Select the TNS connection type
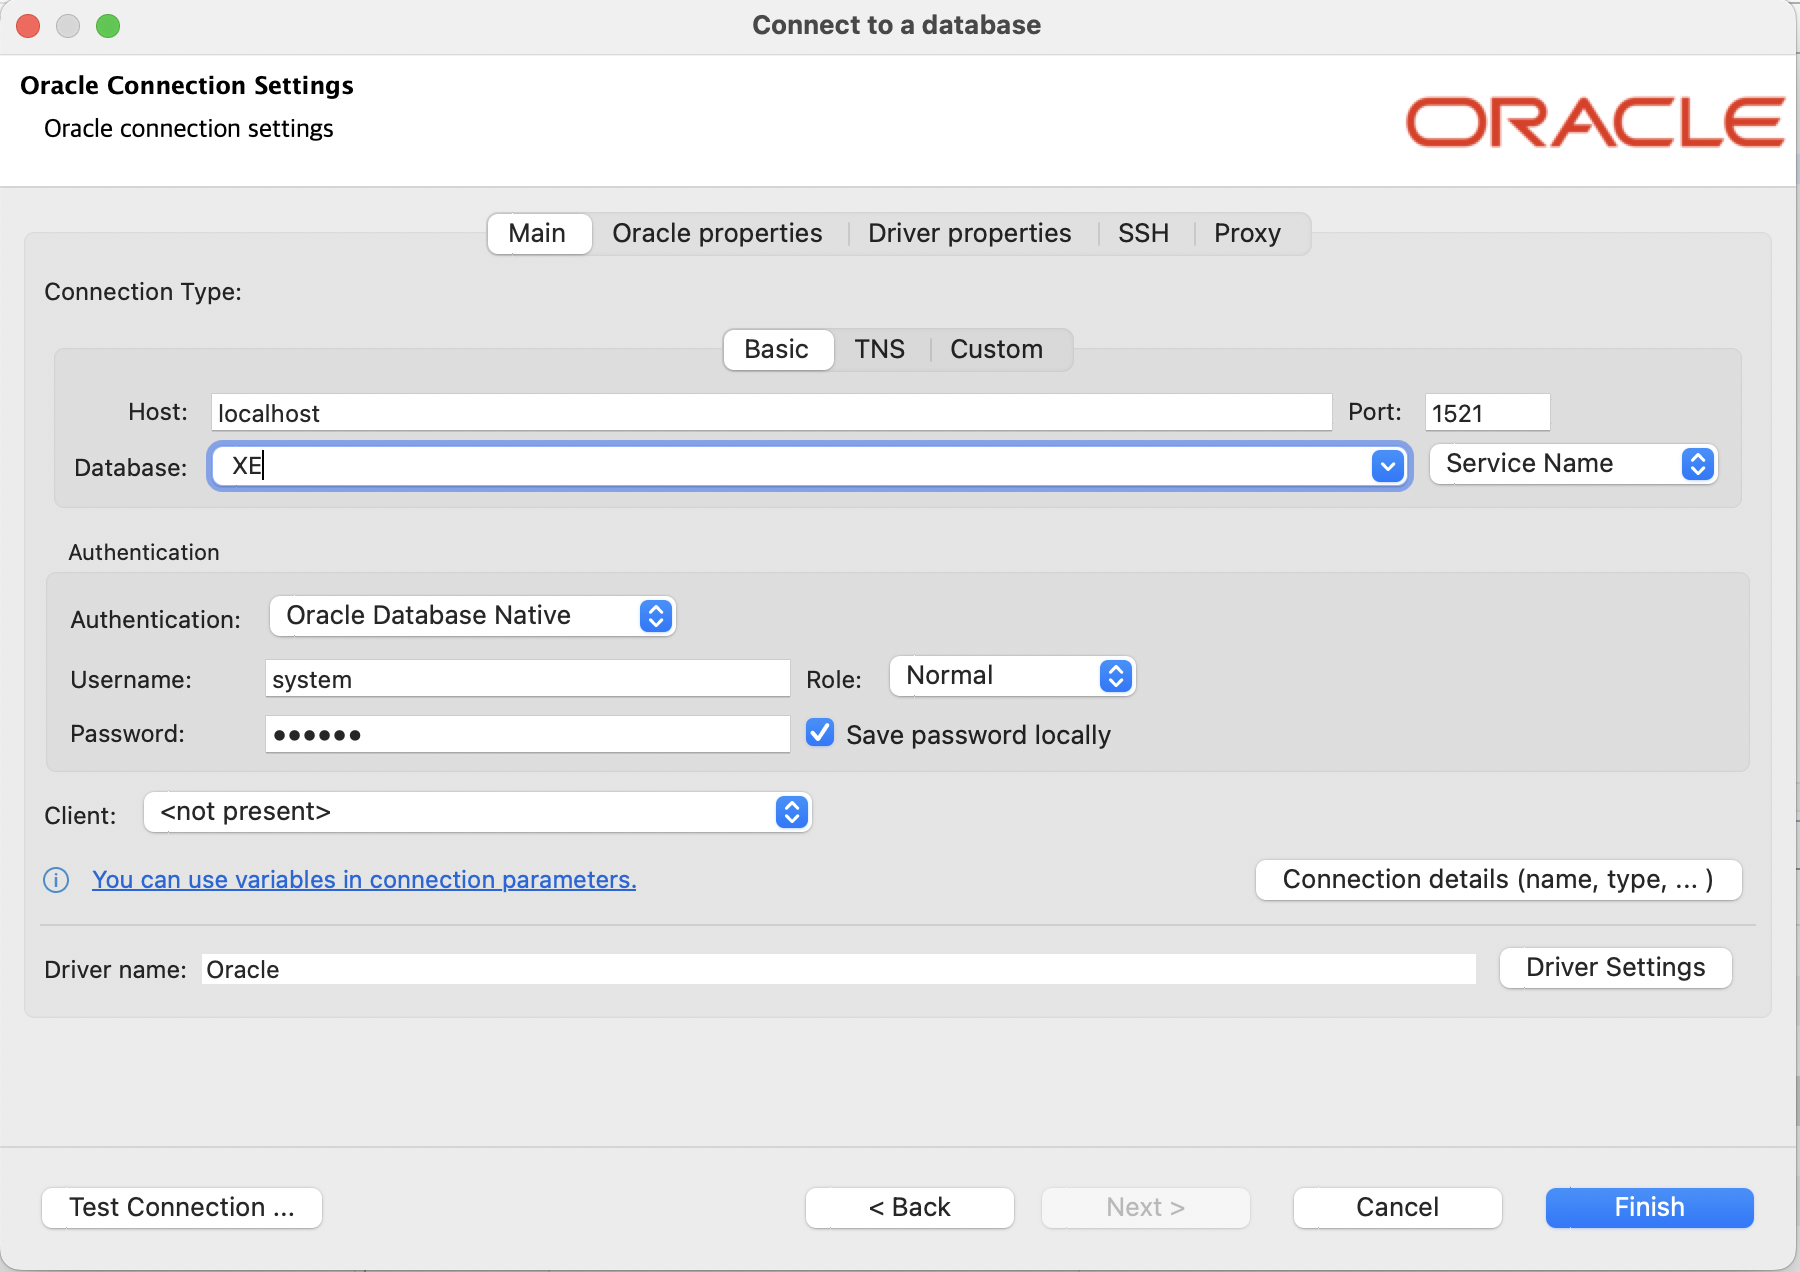Viewport: 1800px width, 1272px height. [879, 350]
